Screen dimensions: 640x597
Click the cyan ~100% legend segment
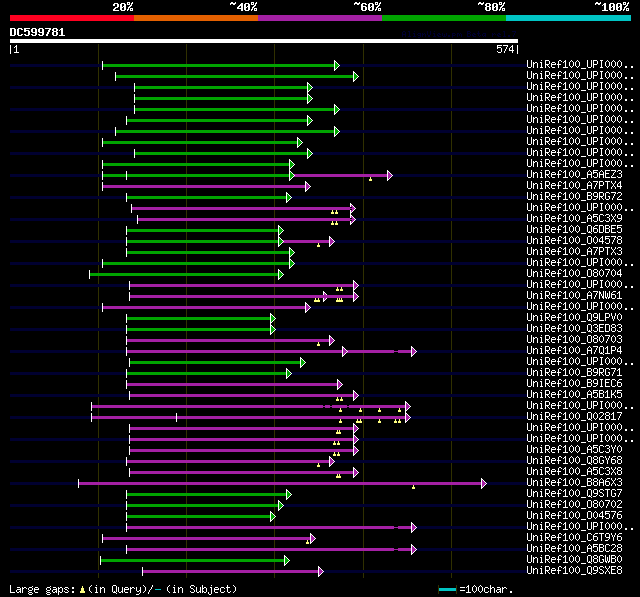569,18
